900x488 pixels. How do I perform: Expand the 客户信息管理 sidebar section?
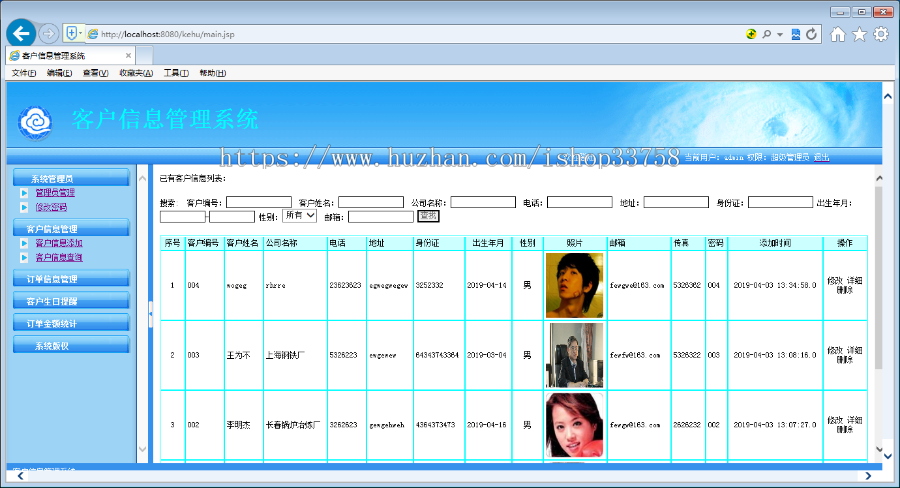71,228
